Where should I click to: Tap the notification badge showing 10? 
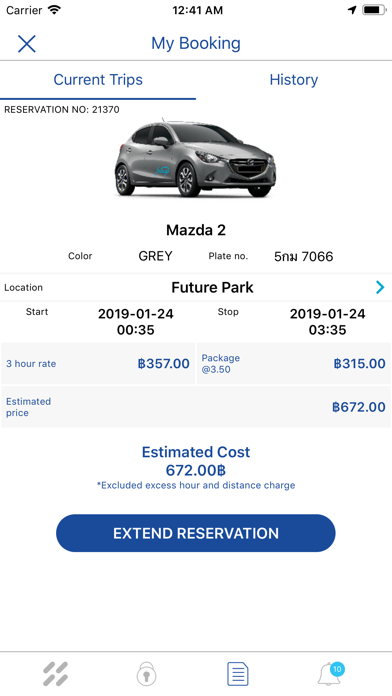coord(337,669)
